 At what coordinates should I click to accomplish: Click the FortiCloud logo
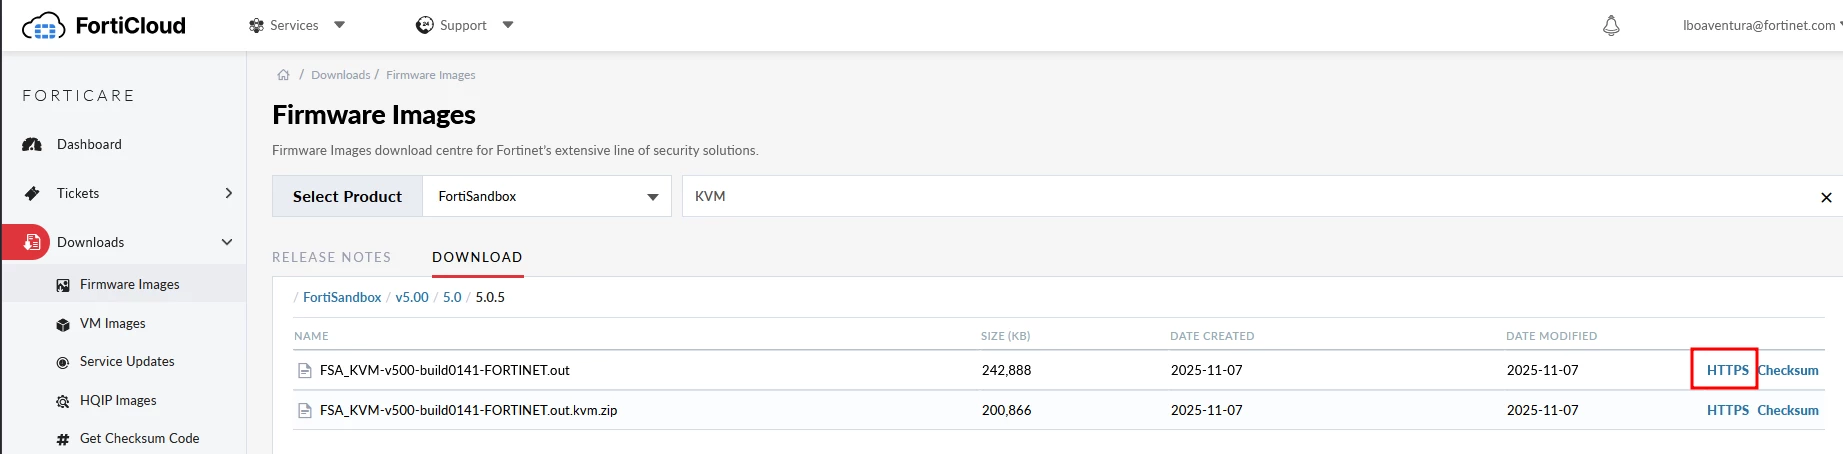coord(104,26)
